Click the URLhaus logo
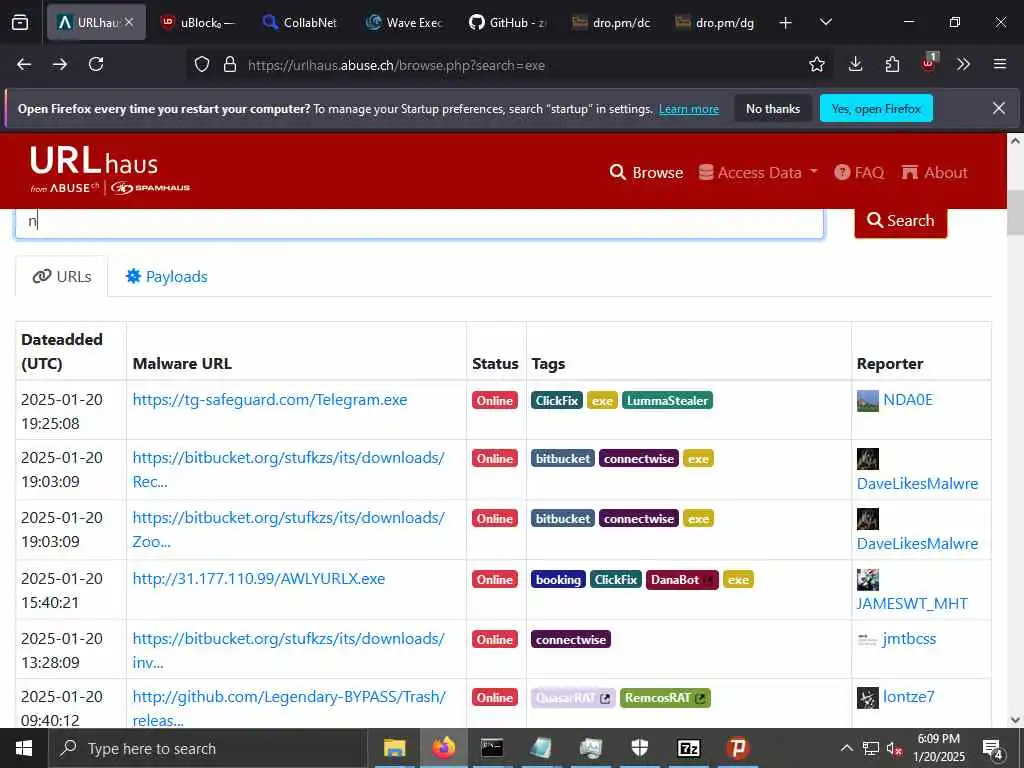The image size is (1024, 768). (x=110, y=170)
